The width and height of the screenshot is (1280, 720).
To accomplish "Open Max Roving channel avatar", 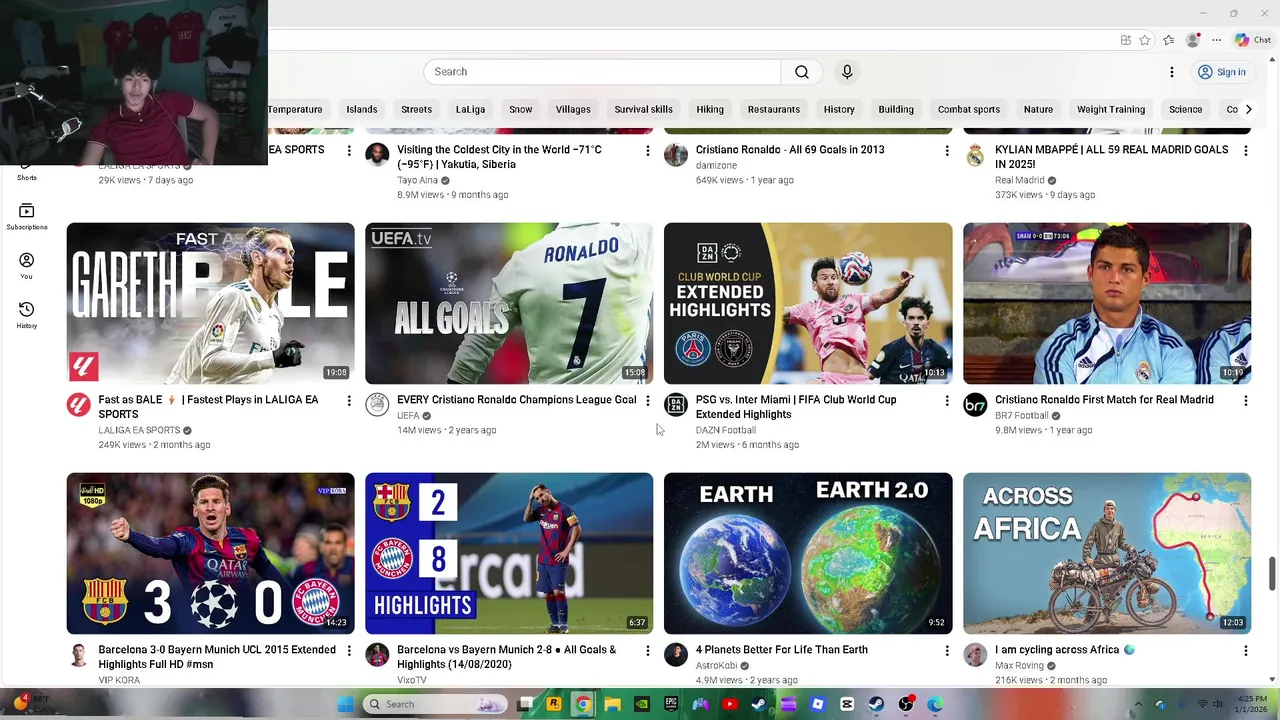I will point(975,654).
